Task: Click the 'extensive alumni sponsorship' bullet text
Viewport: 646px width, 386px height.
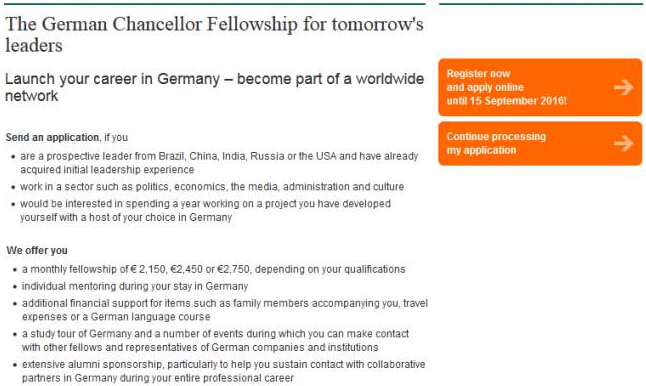Action: pyautogui.click(x=224, y=371)
